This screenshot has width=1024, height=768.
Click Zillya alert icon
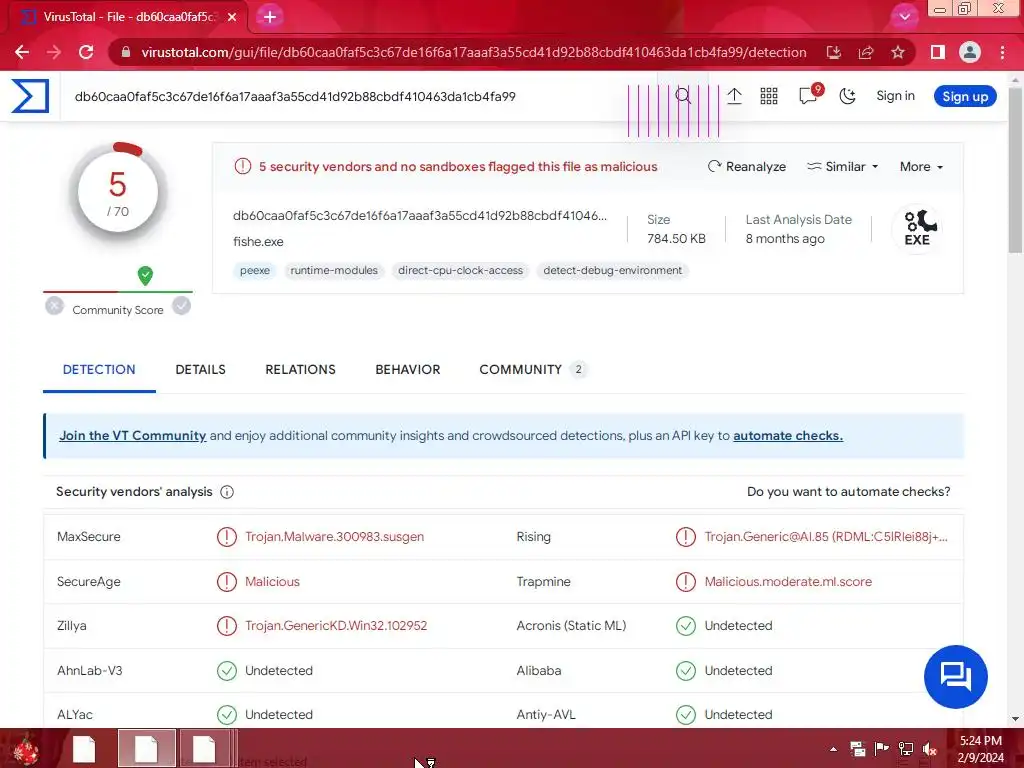tap(227, 626)
